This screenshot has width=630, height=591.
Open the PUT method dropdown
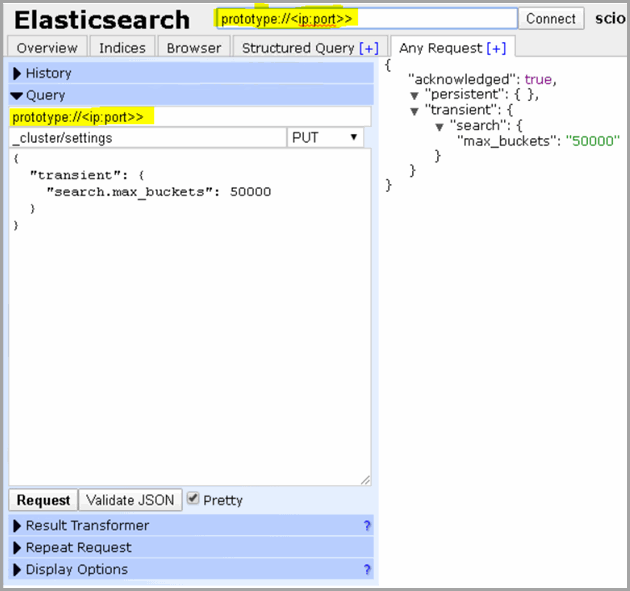click(x=325, y=138)
